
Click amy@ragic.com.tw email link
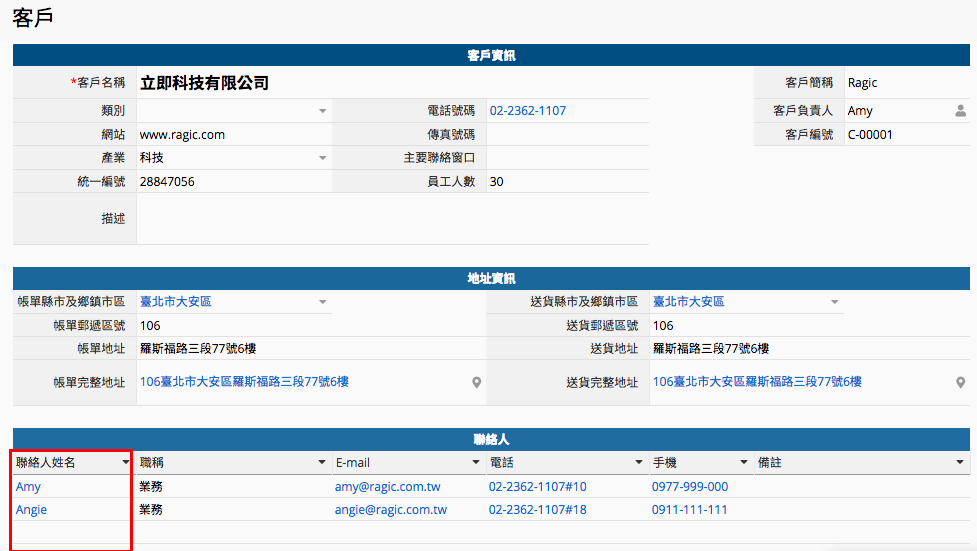point(387,487)
